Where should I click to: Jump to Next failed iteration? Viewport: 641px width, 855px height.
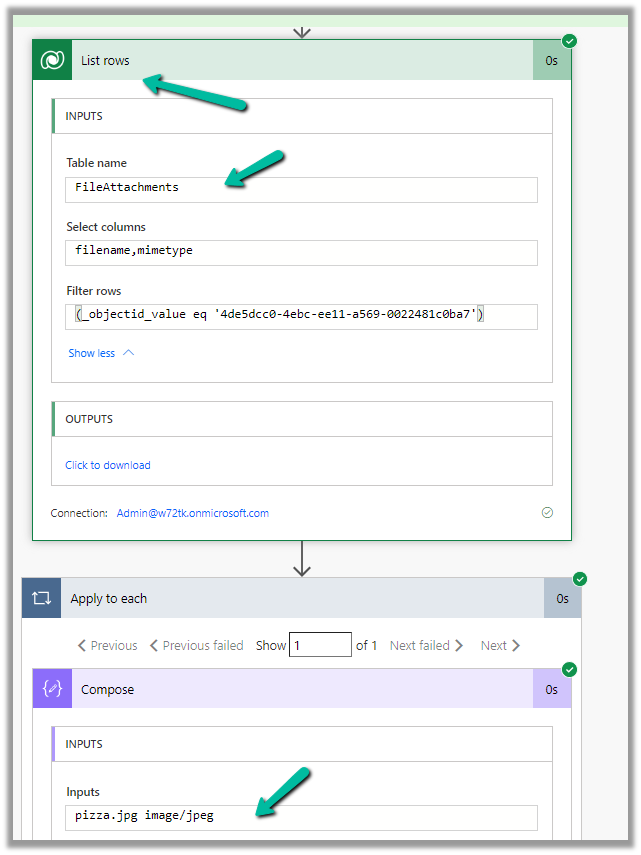tap(426, 646)
